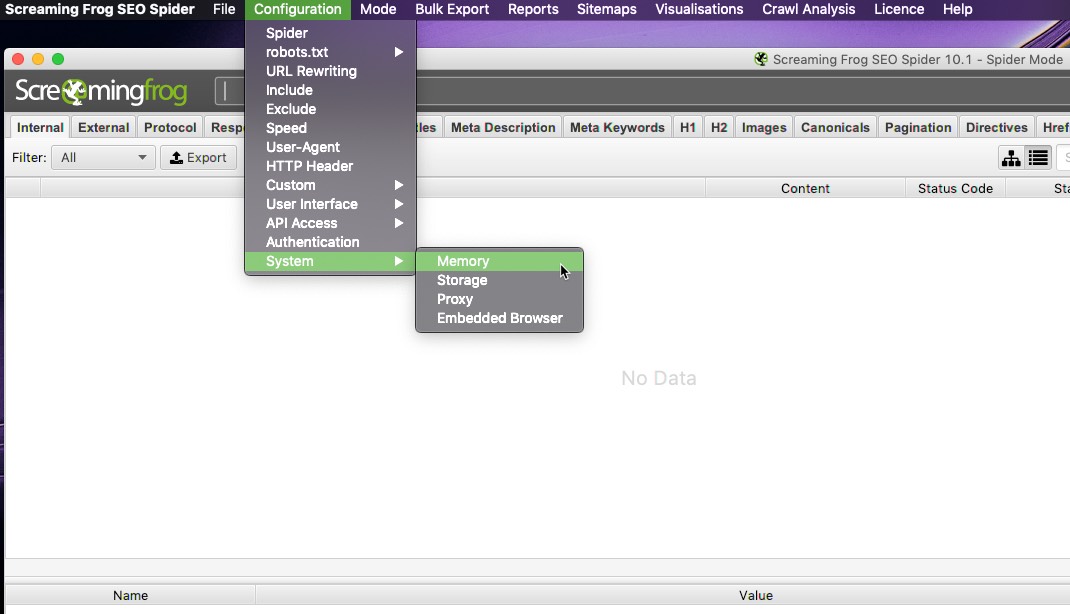Open the Filter All dropdown

103,157
